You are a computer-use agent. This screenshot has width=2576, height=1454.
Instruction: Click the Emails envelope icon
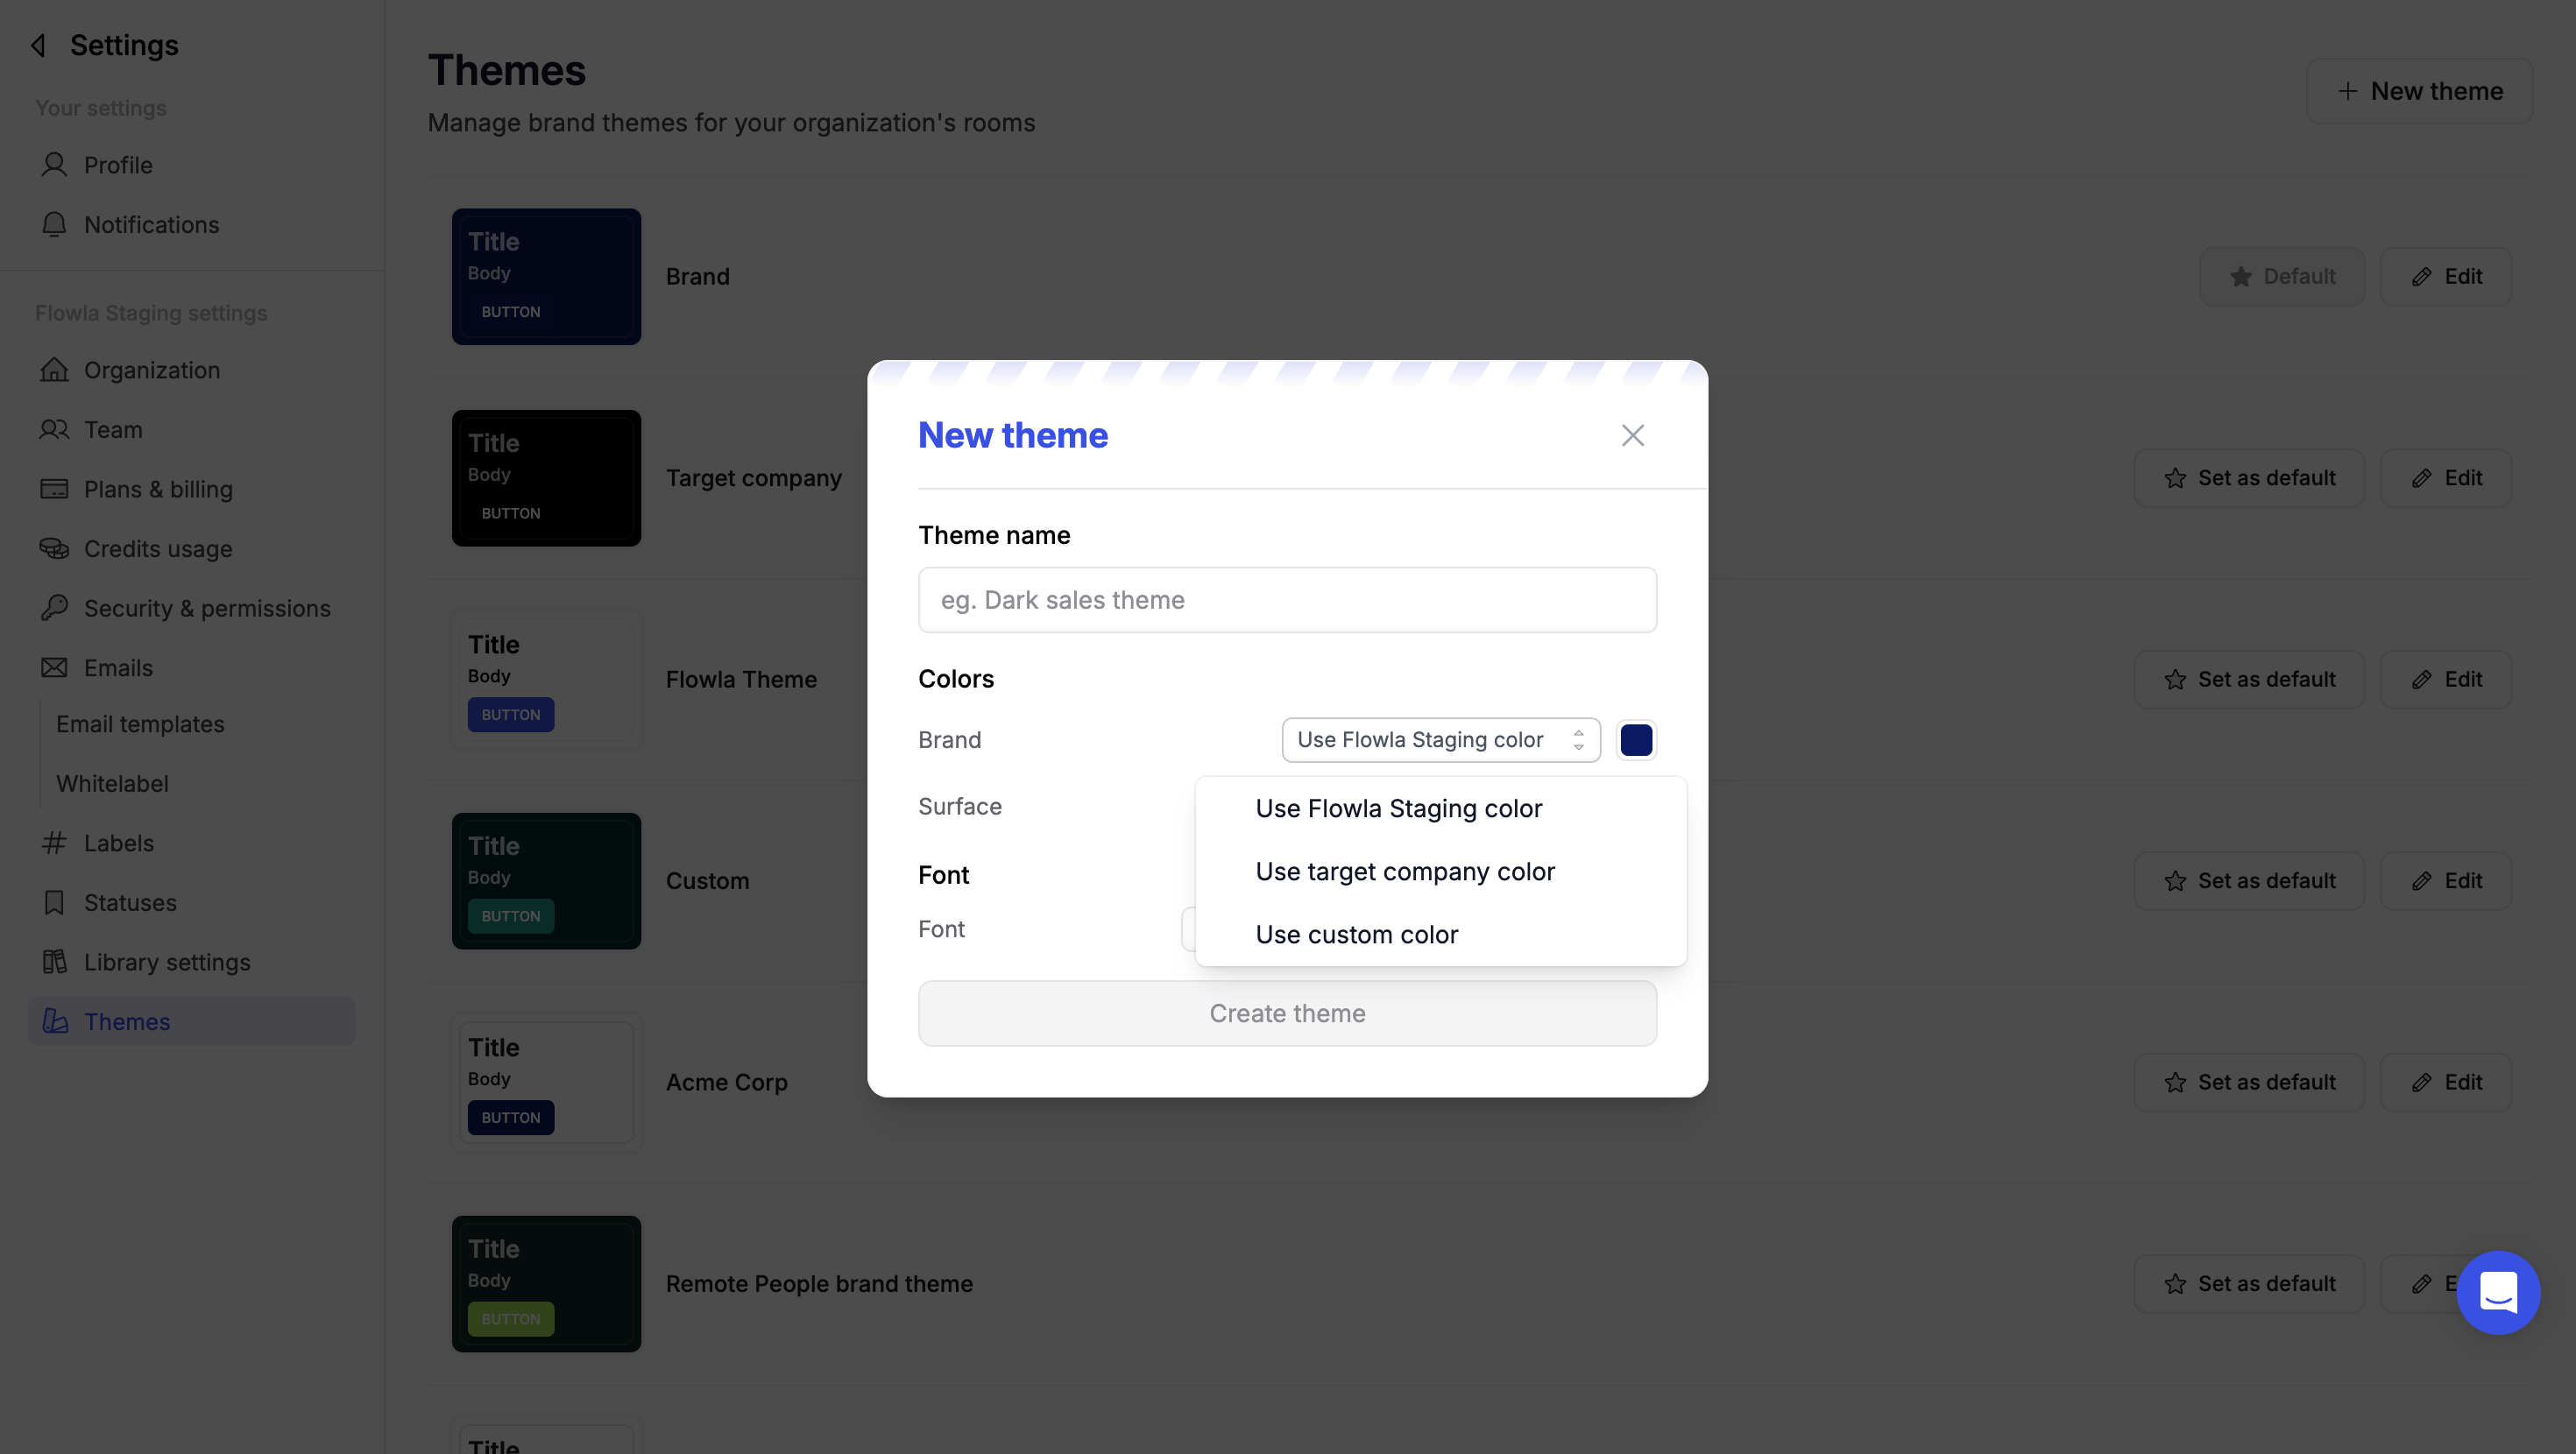coord(54,667)
